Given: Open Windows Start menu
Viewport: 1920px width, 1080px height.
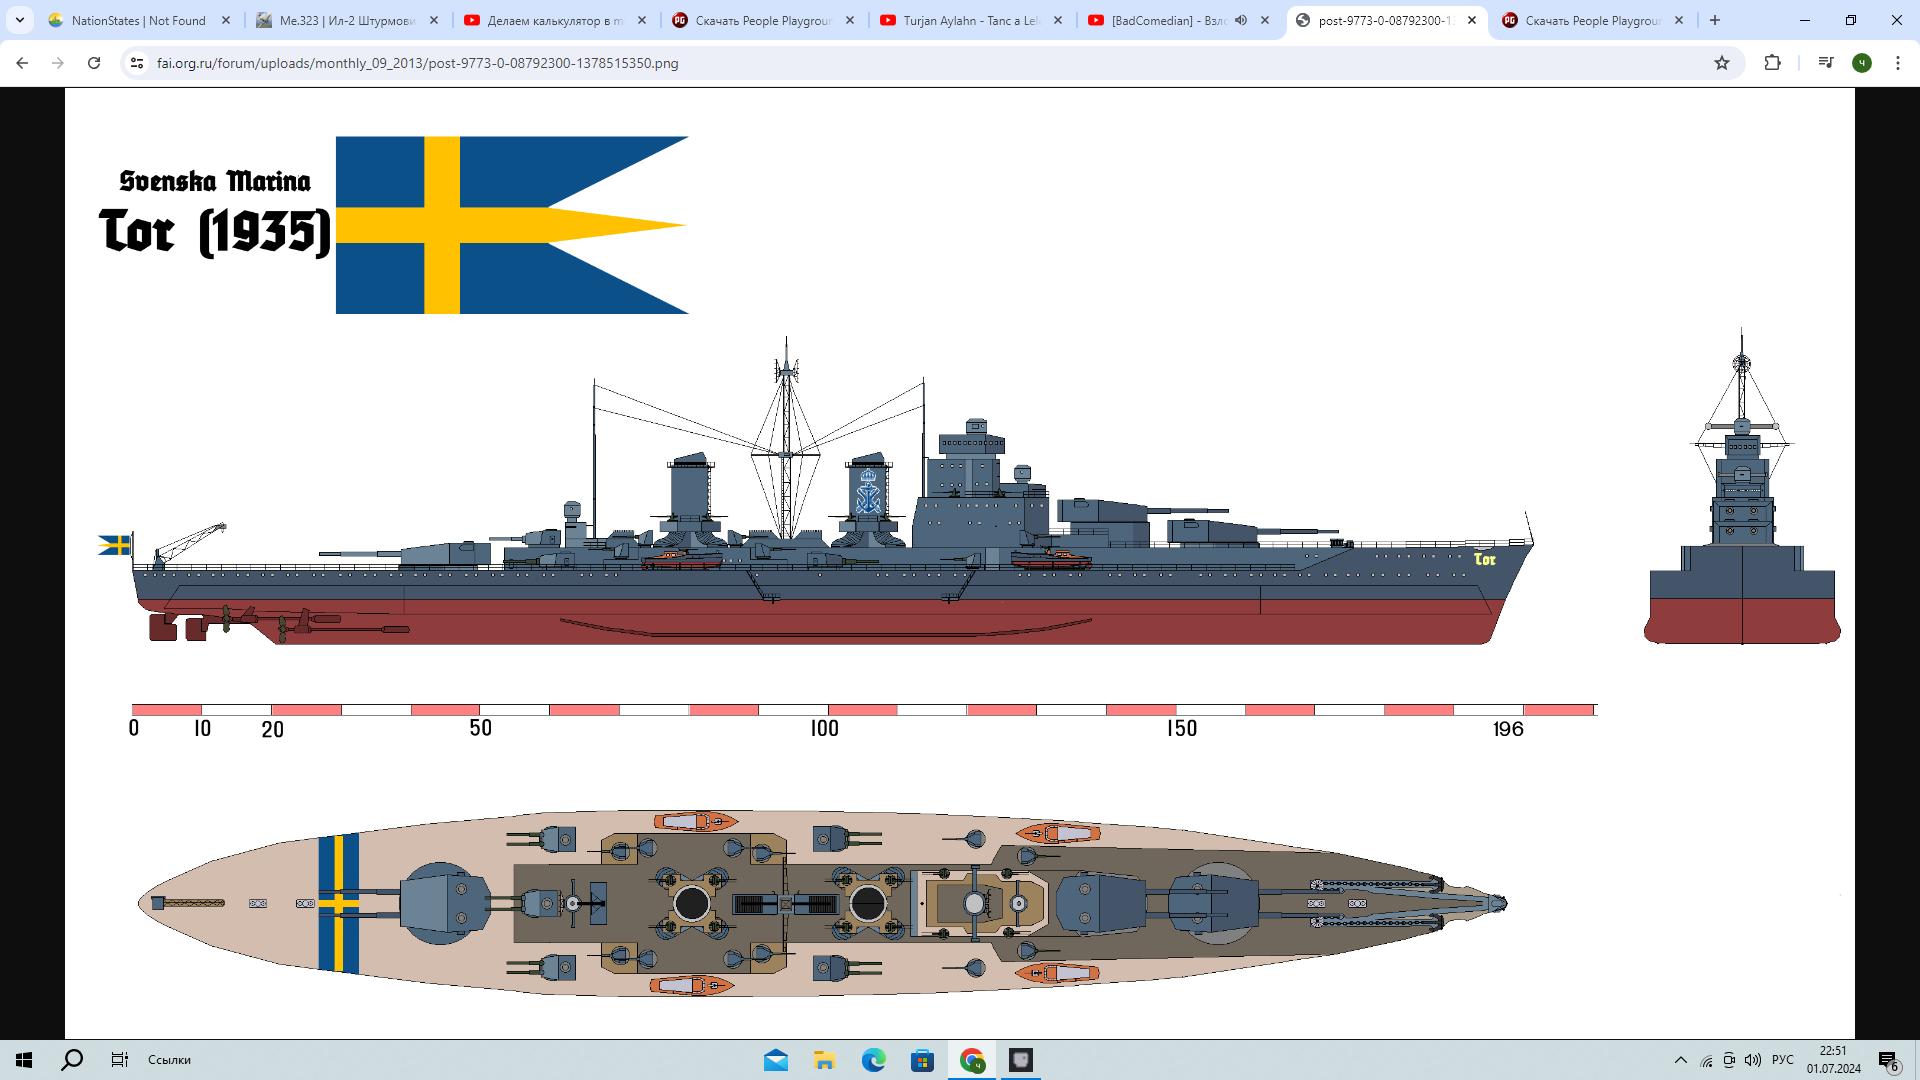Looking at the screenshot, I should 24,1060.
